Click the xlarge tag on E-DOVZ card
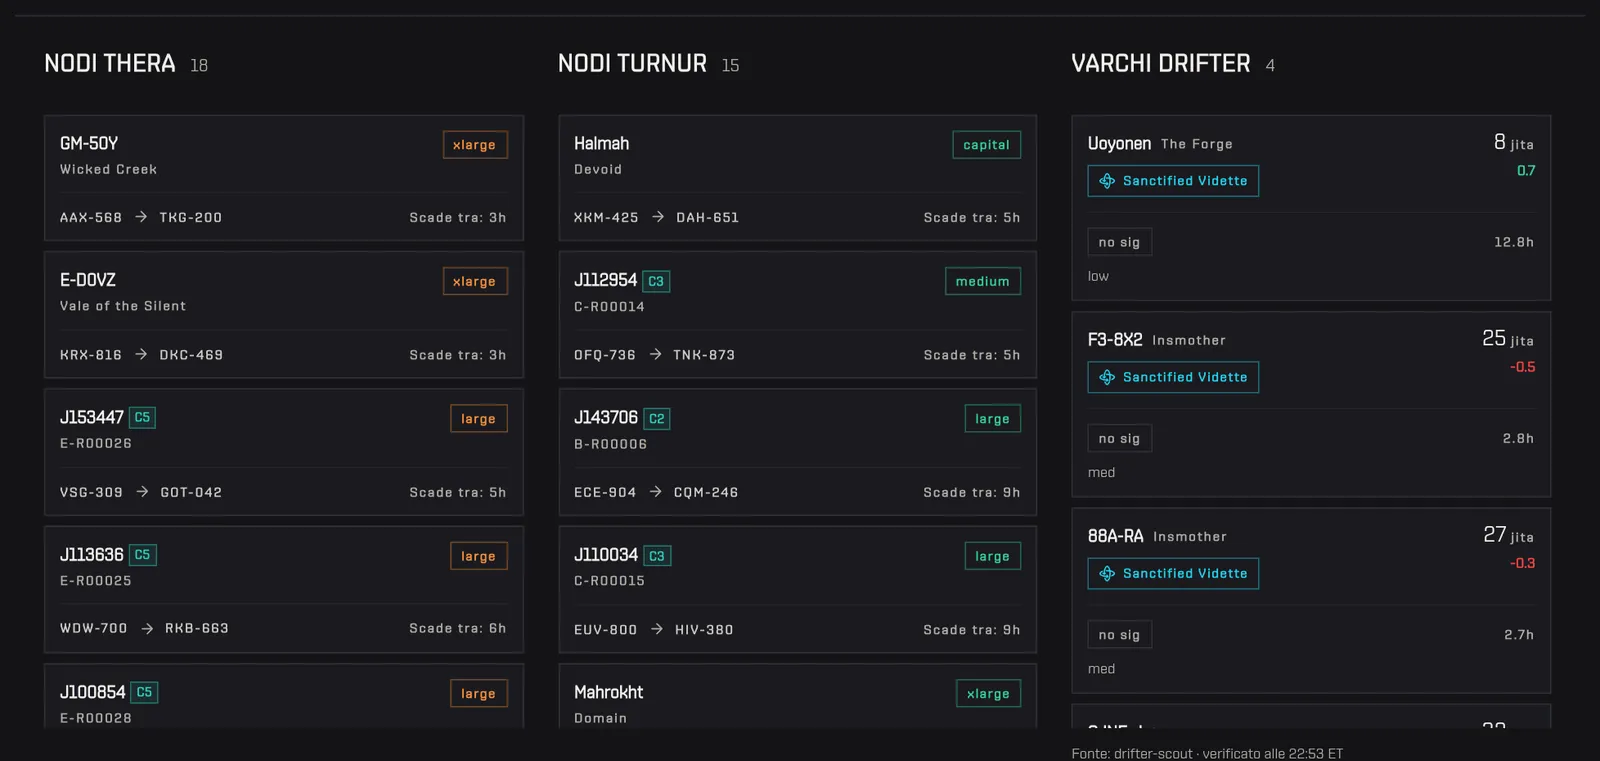The width and height of the screenshot is (1600, 761). point(475,282)
